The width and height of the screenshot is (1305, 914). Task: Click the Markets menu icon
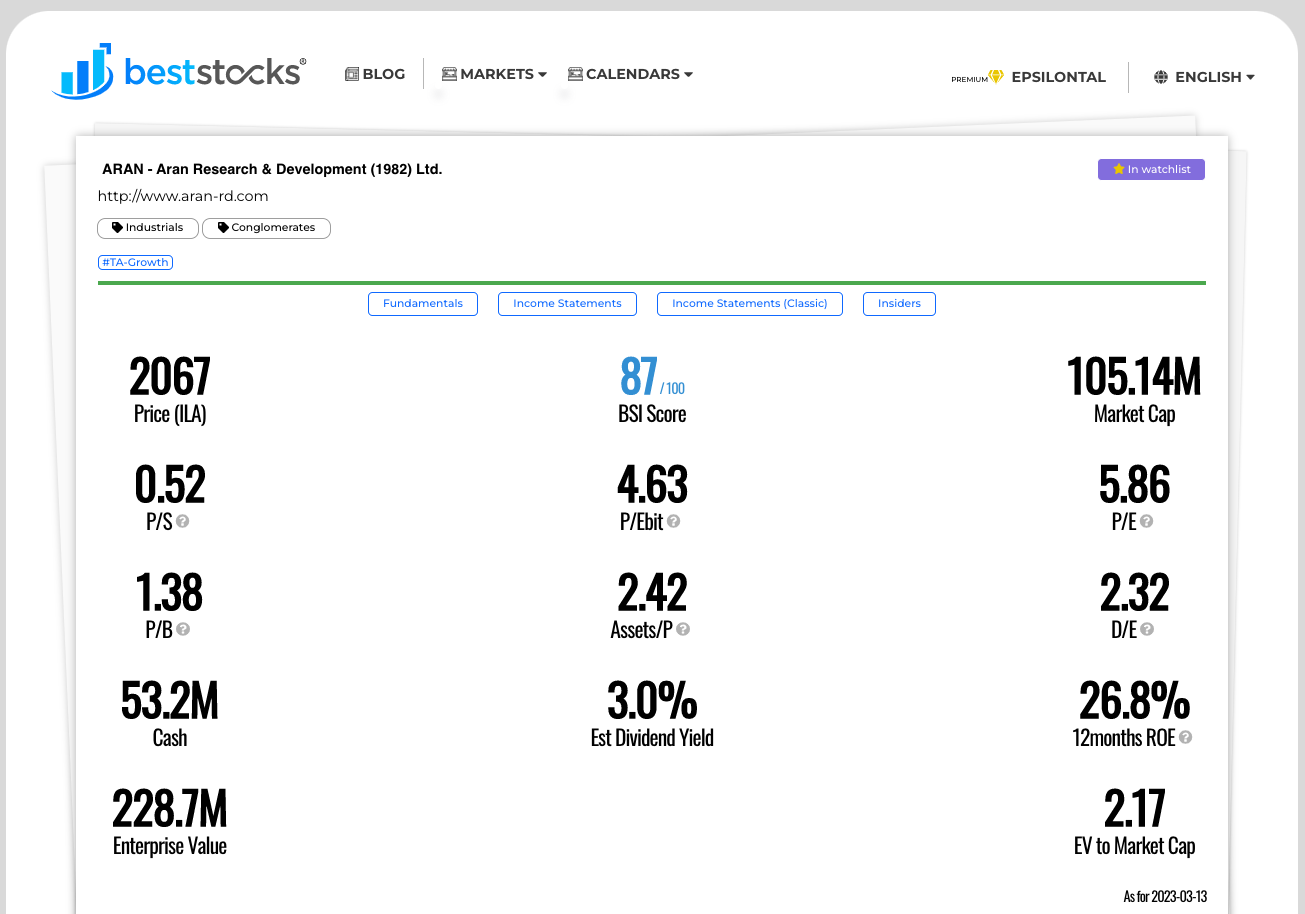coord(449,74)
